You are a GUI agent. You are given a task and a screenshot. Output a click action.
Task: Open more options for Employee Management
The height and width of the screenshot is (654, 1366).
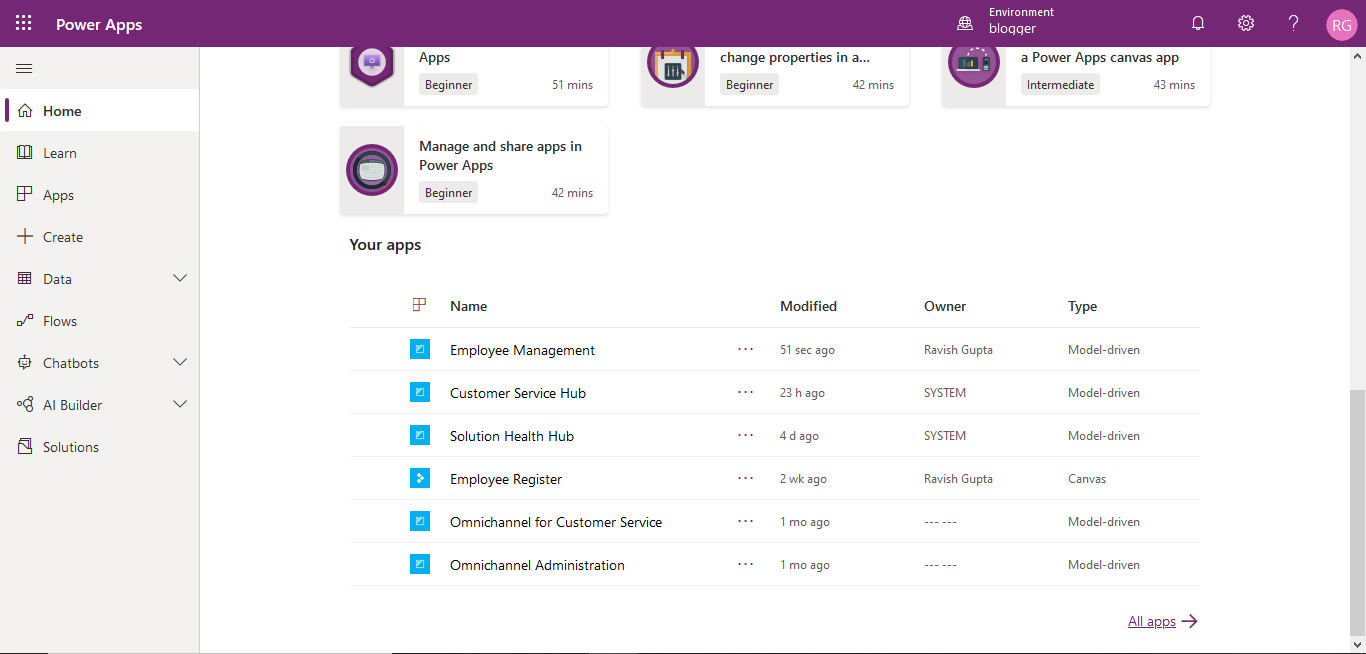click(745, 349)
